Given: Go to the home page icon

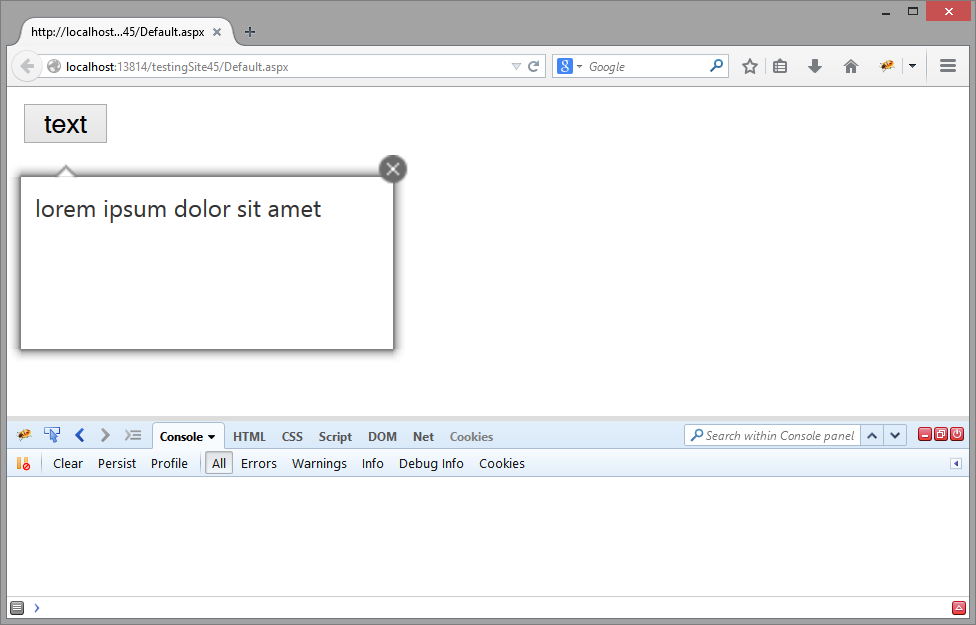Looking at the screenshot, I should (x=851, y=66).
